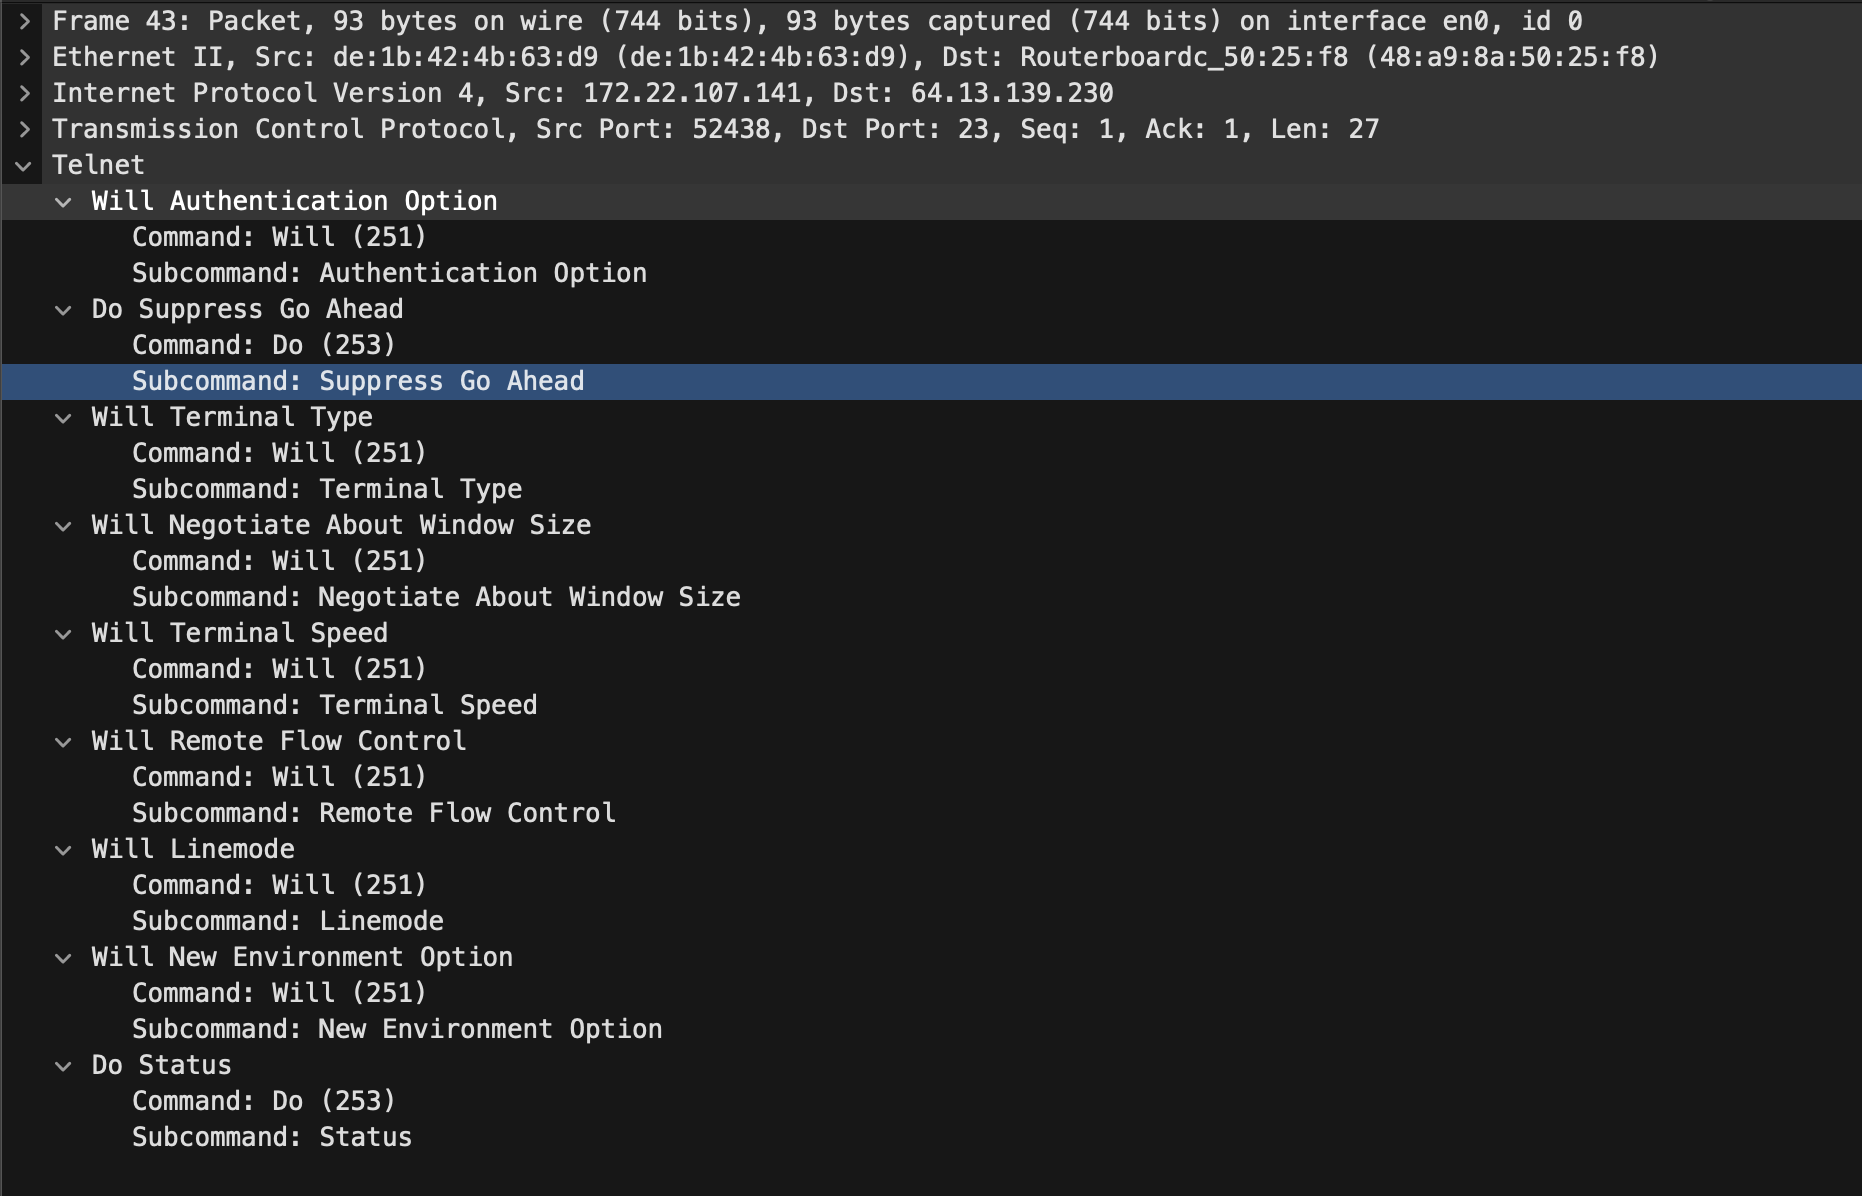Collapse Will New Environment Option node

point(63,957)
